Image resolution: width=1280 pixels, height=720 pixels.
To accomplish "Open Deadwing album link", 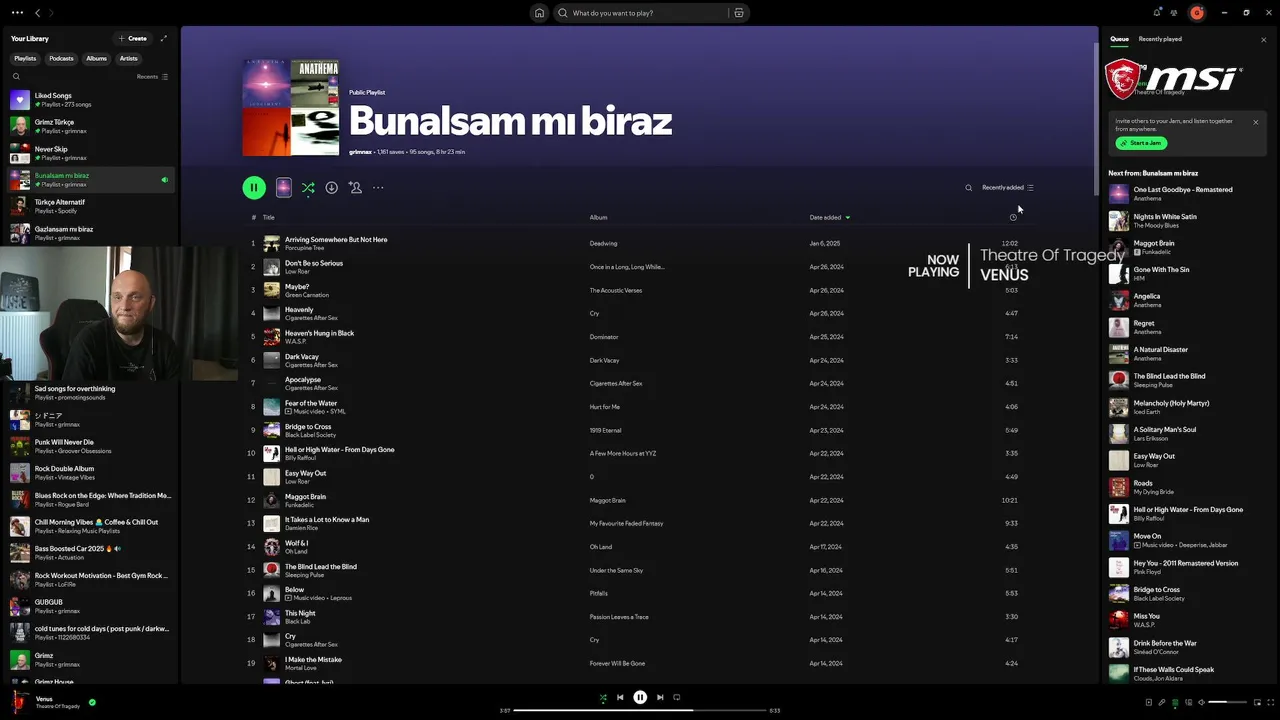I will pos(603,243).
